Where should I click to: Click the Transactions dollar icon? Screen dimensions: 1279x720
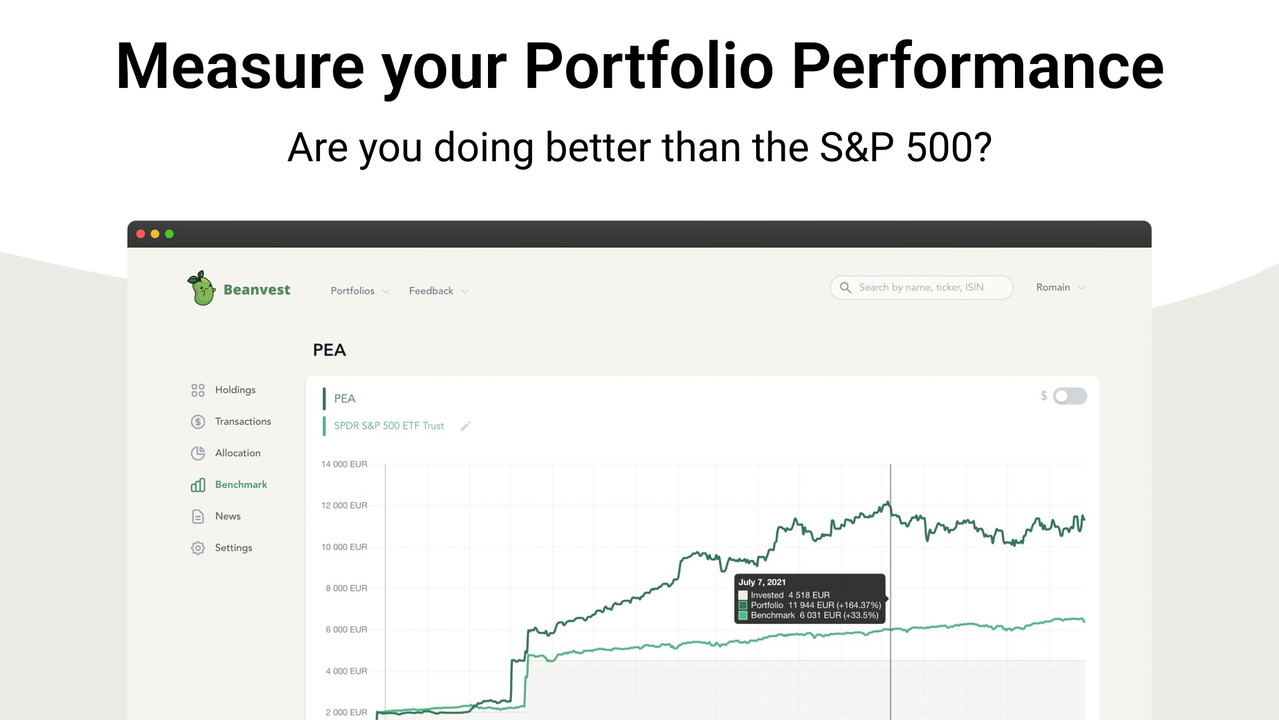[198, 422]
